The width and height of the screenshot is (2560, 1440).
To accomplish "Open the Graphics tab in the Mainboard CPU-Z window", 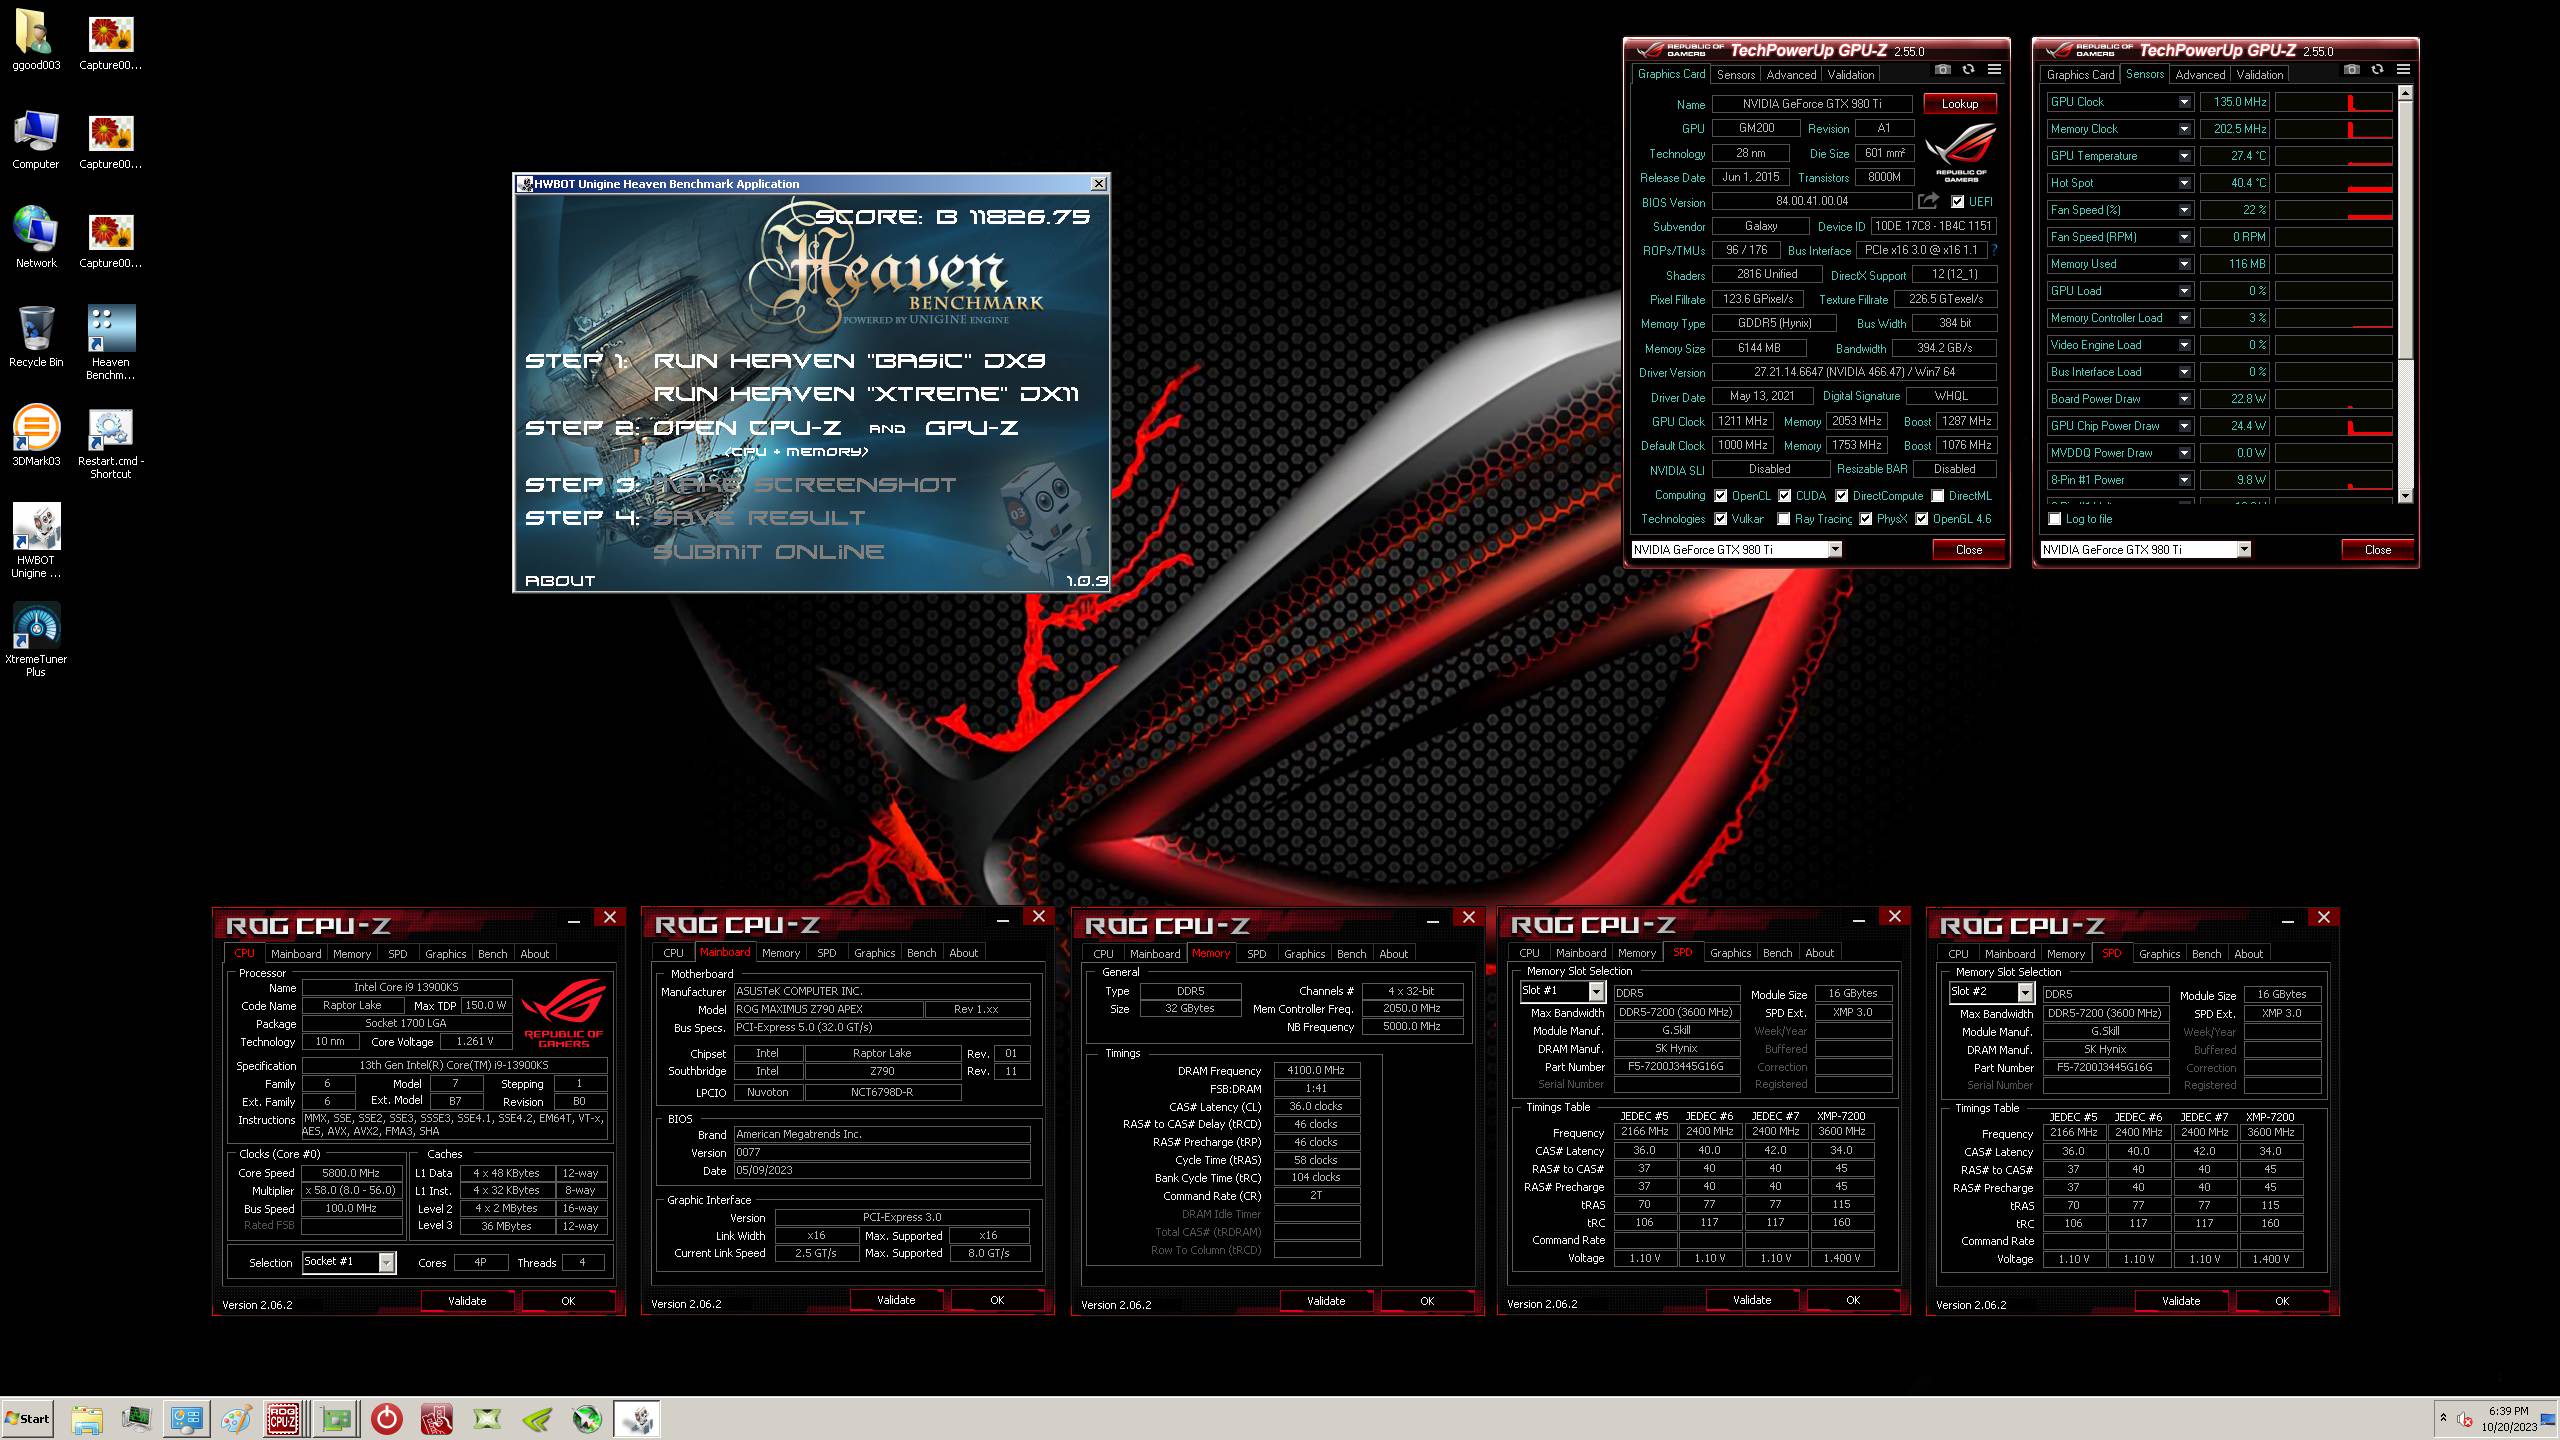I will coord(875,954).
